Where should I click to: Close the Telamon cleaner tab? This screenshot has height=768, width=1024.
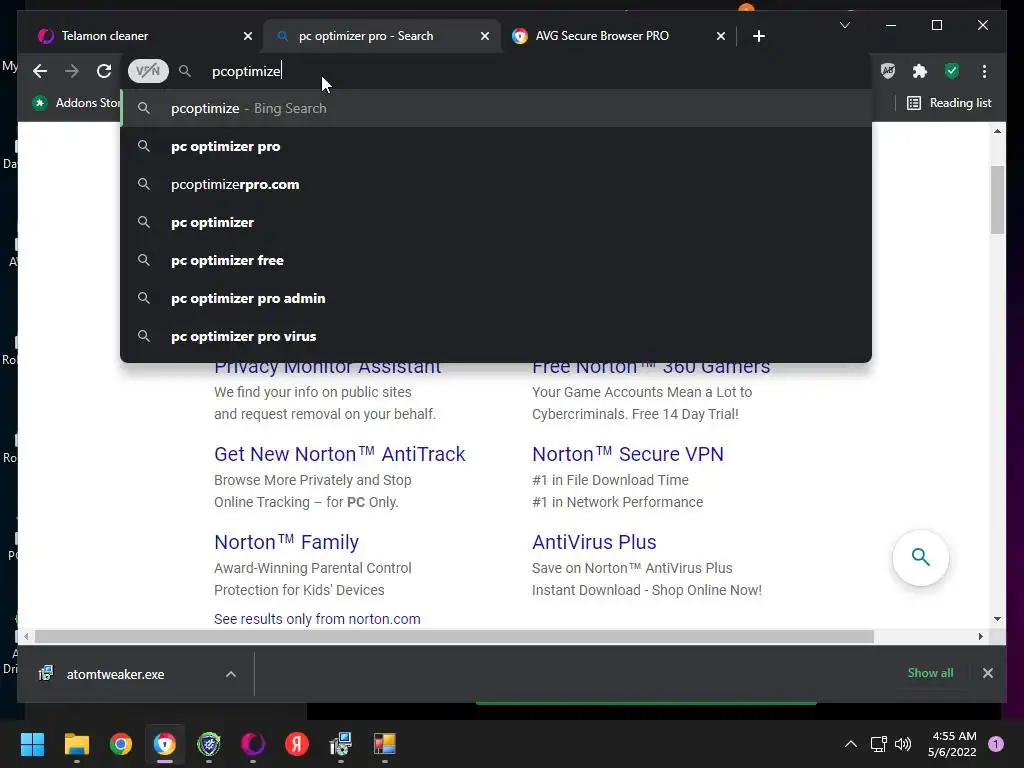[x=248, y=36]
